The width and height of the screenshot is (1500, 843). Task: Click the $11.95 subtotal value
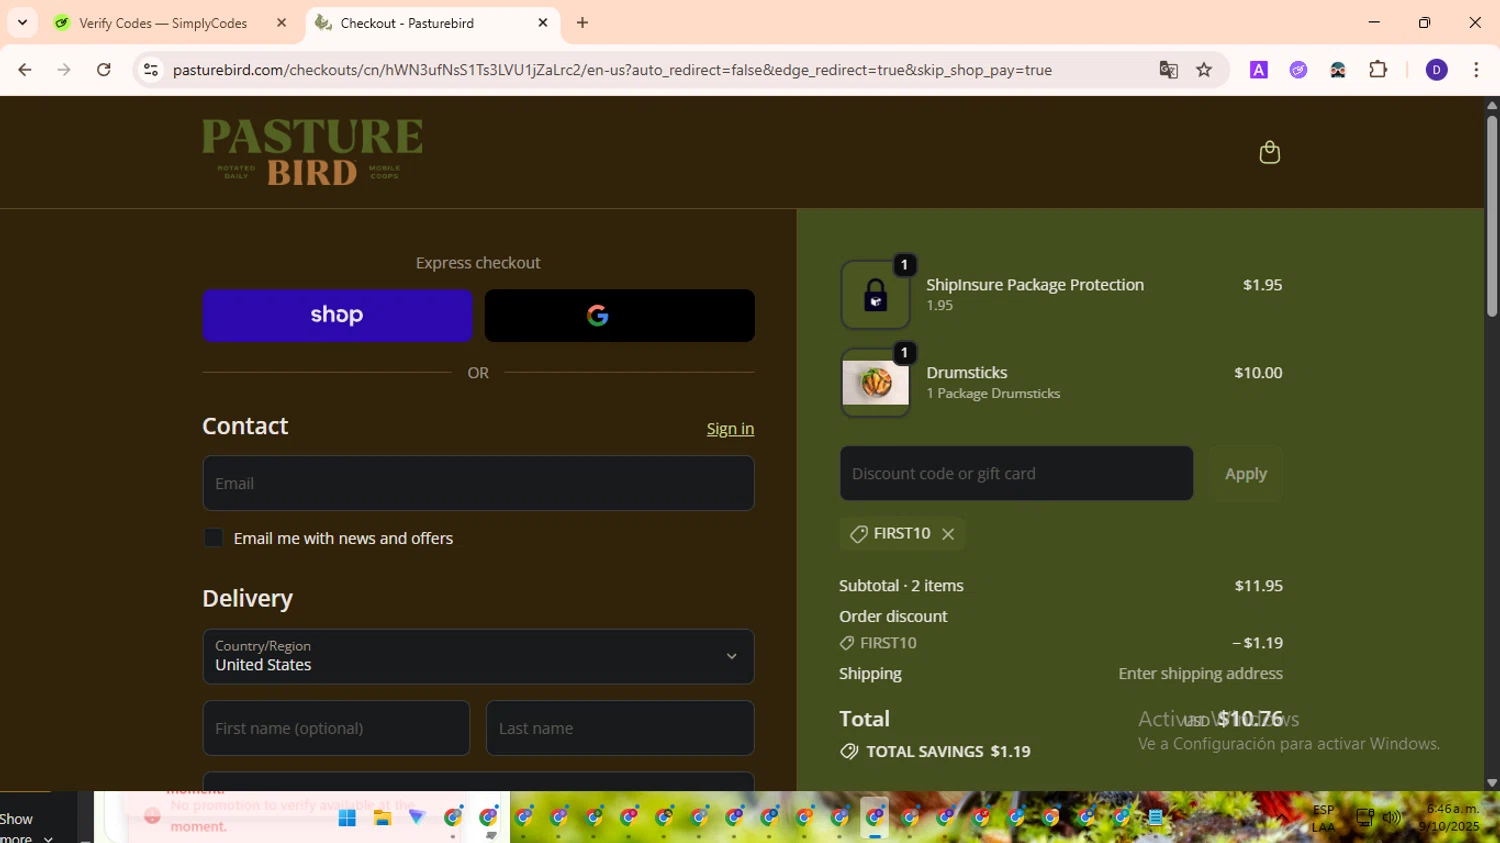(1259, 586)
